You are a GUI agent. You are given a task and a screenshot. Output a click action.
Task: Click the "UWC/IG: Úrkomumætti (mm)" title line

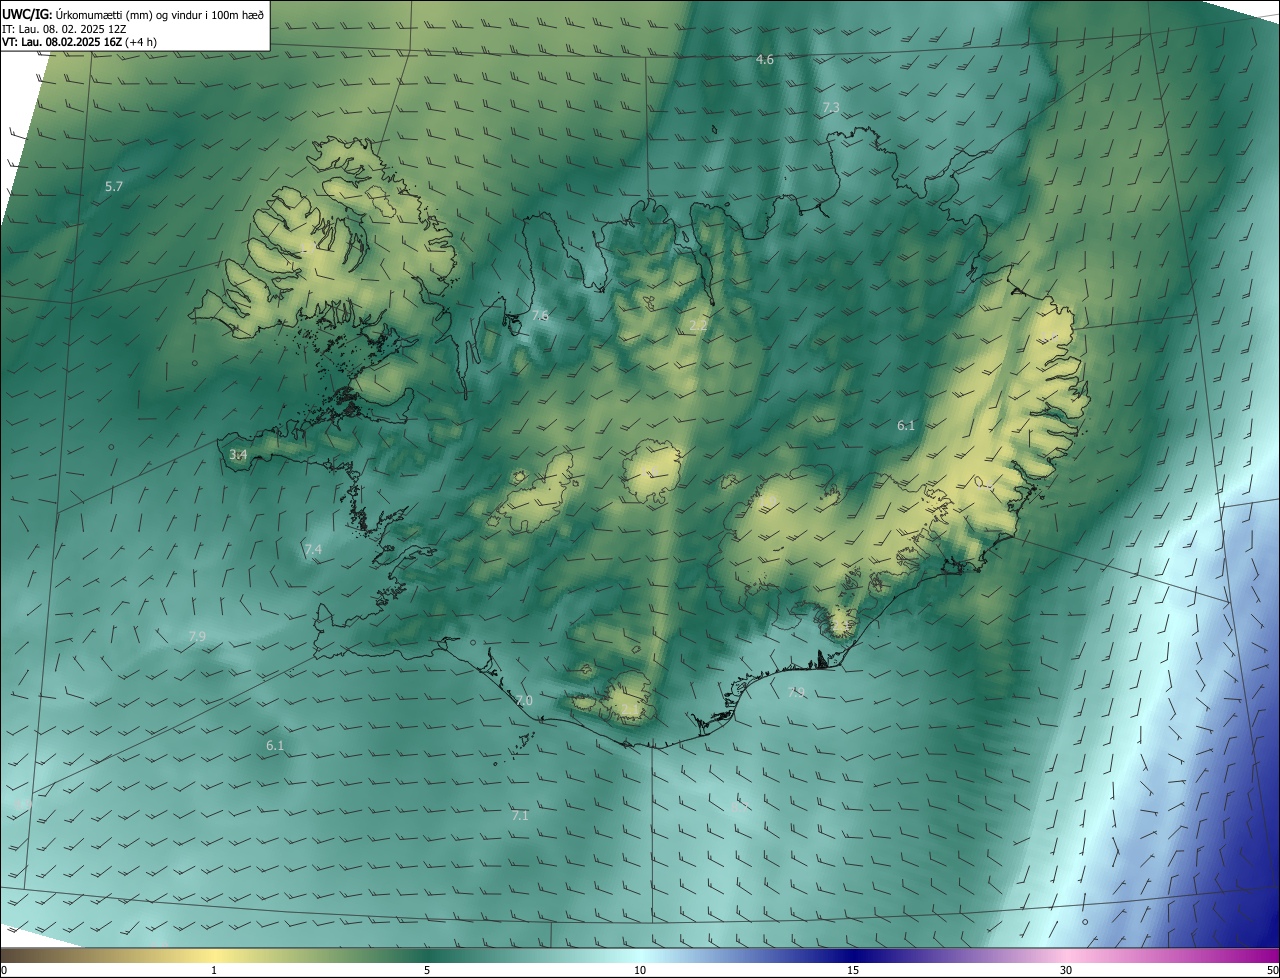point(133,14)
